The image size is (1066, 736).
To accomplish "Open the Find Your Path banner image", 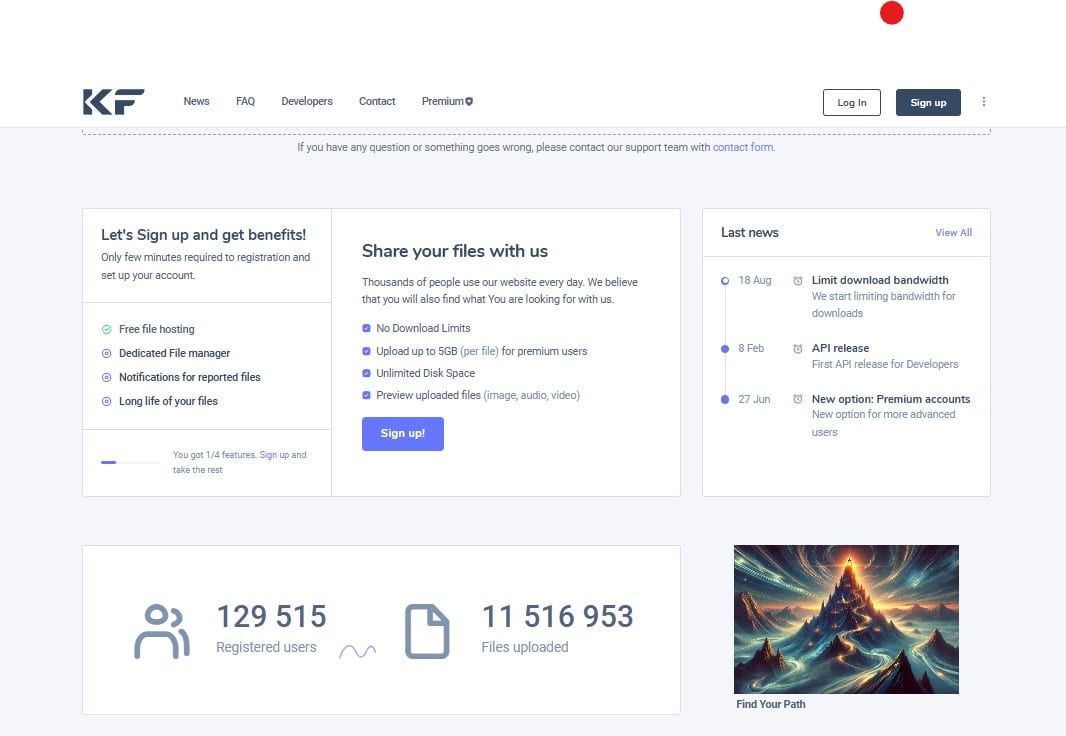I will (845, 619).
